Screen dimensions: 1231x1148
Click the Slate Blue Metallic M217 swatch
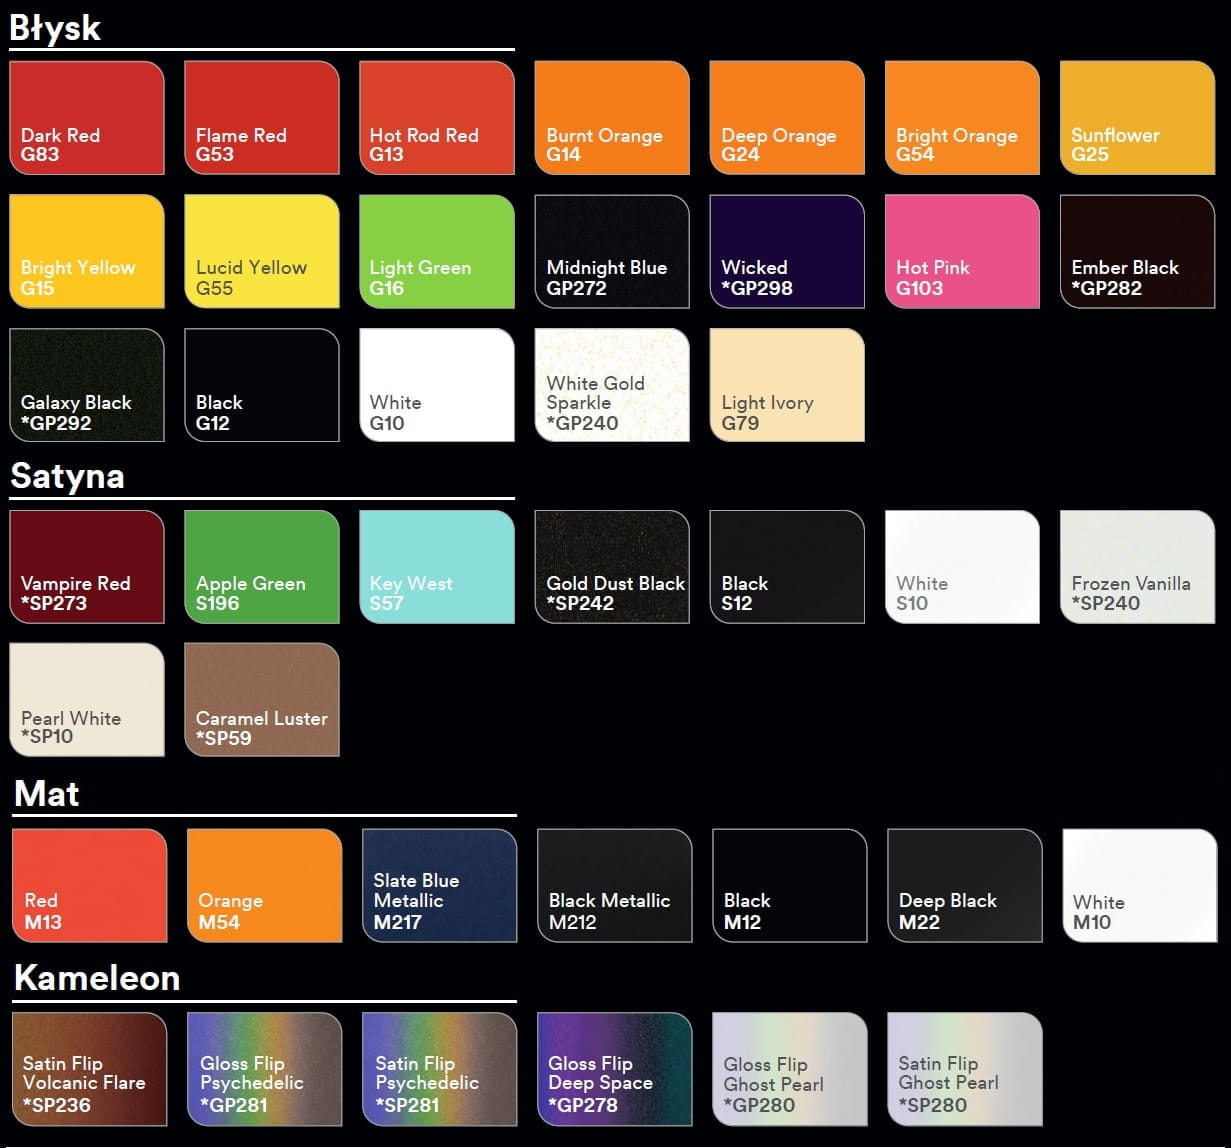coord(439,885)
